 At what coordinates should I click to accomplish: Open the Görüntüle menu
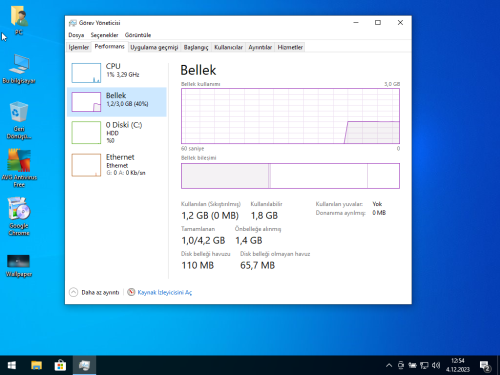click(x=138, y=35)
